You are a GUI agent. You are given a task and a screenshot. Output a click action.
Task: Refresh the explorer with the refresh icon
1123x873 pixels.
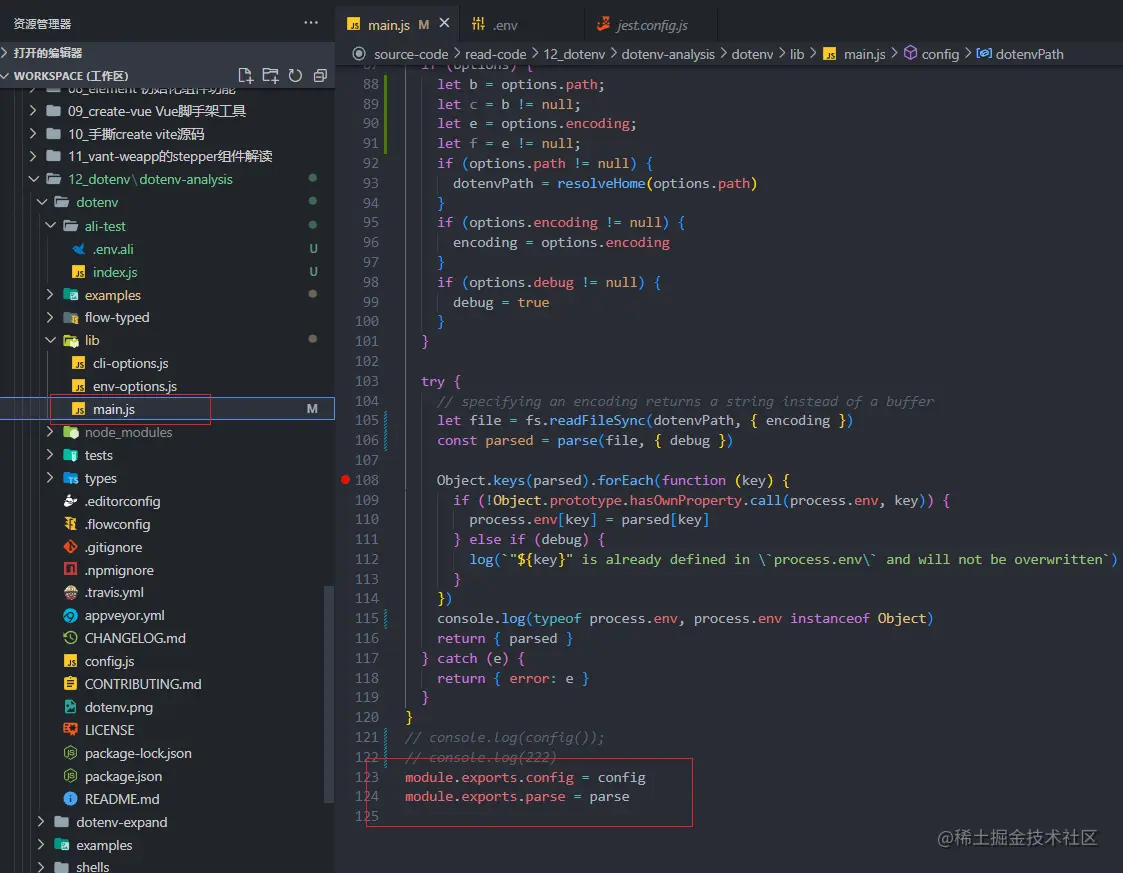coord(295,76)
